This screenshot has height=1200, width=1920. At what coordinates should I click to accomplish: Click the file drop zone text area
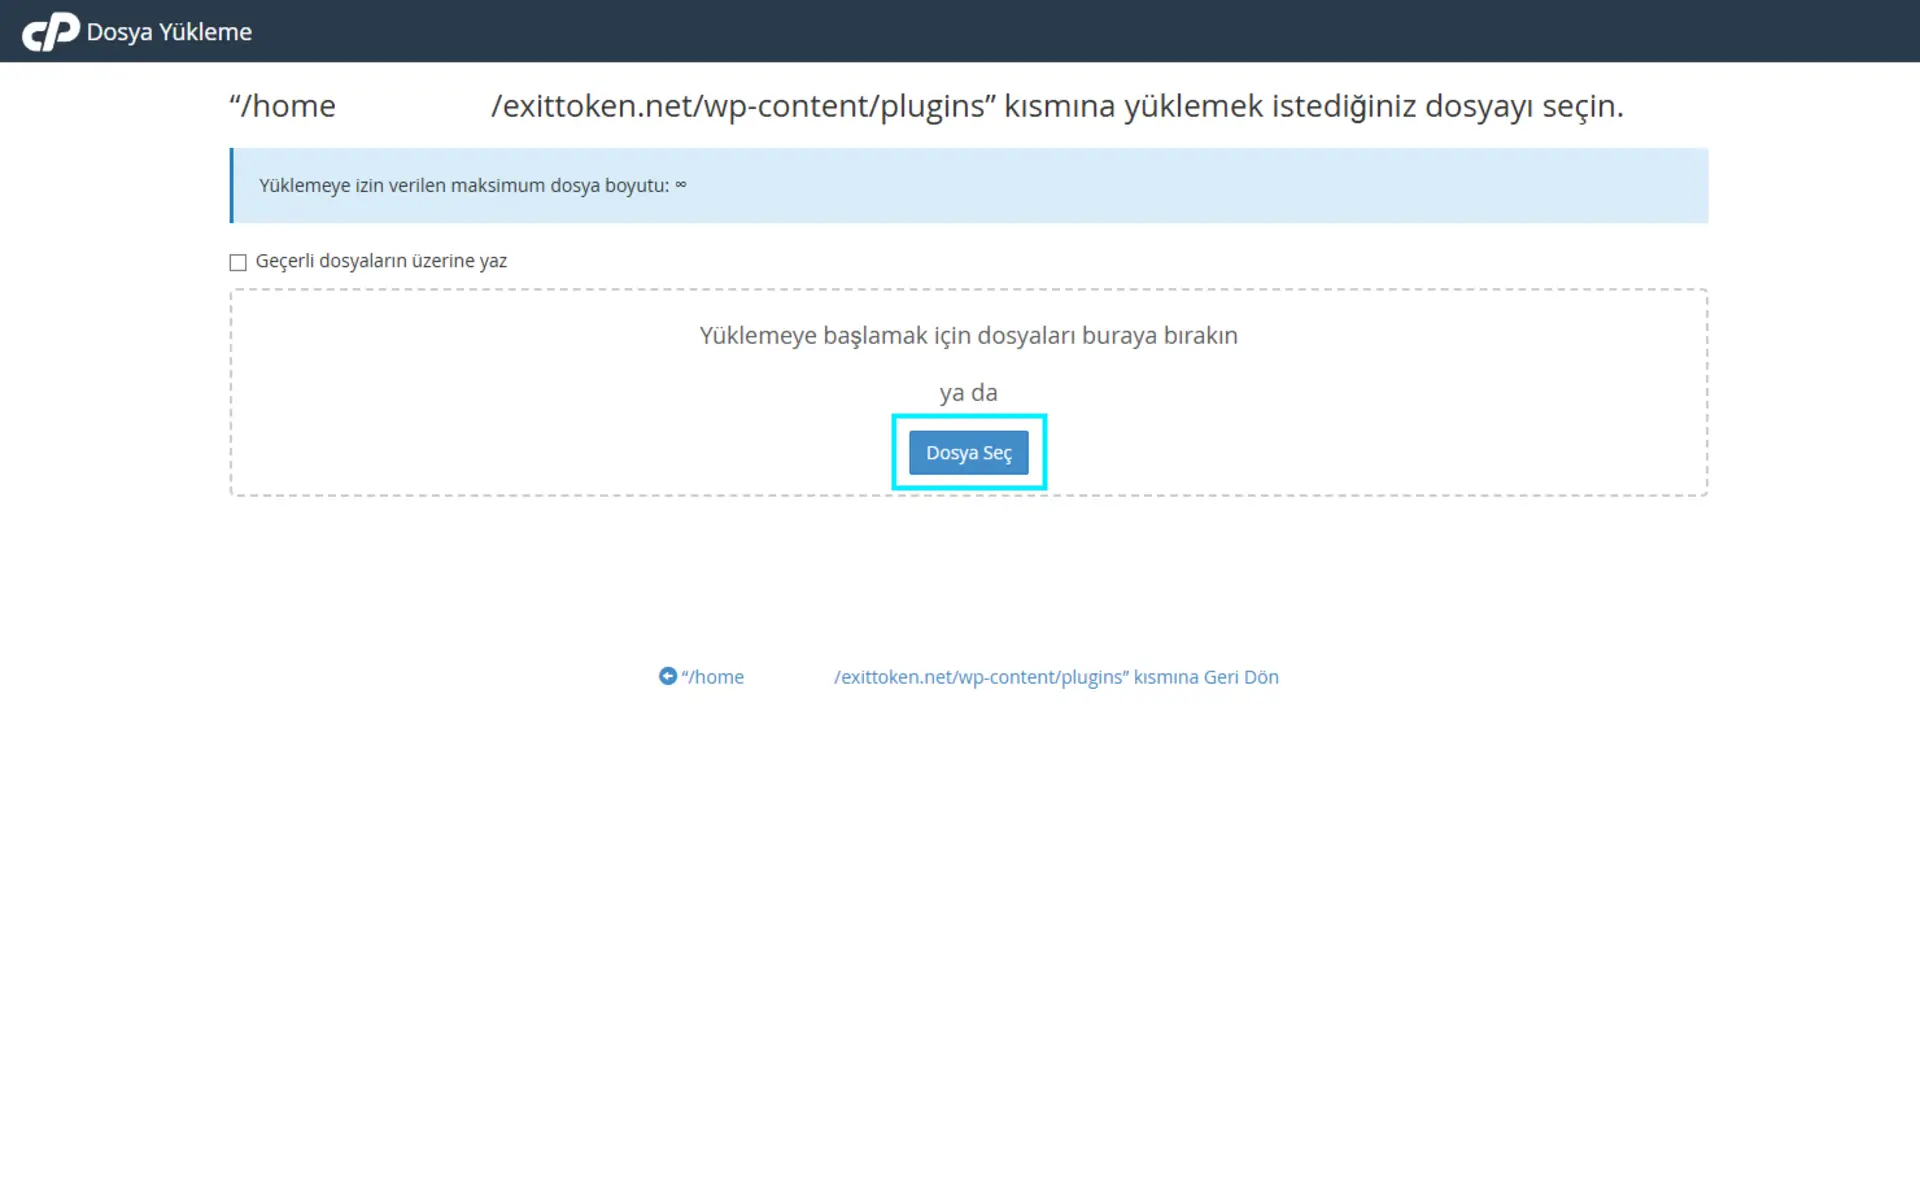click(968, 336)
